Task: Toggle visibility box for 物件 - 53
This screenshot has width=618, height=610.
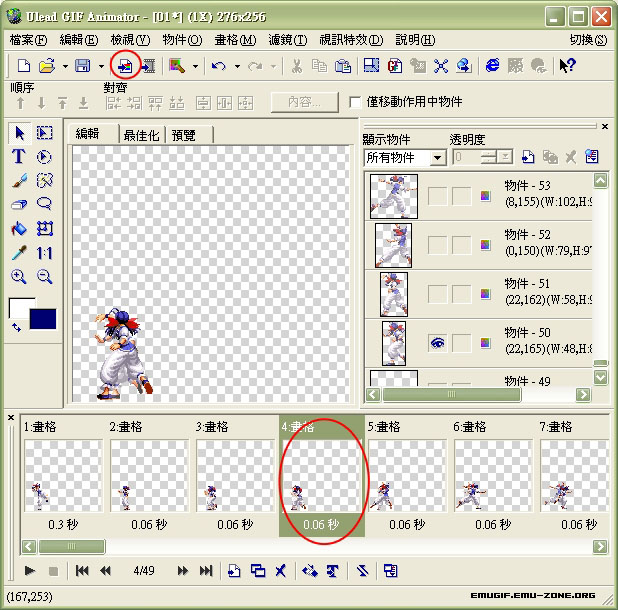Action: (437, 196)
